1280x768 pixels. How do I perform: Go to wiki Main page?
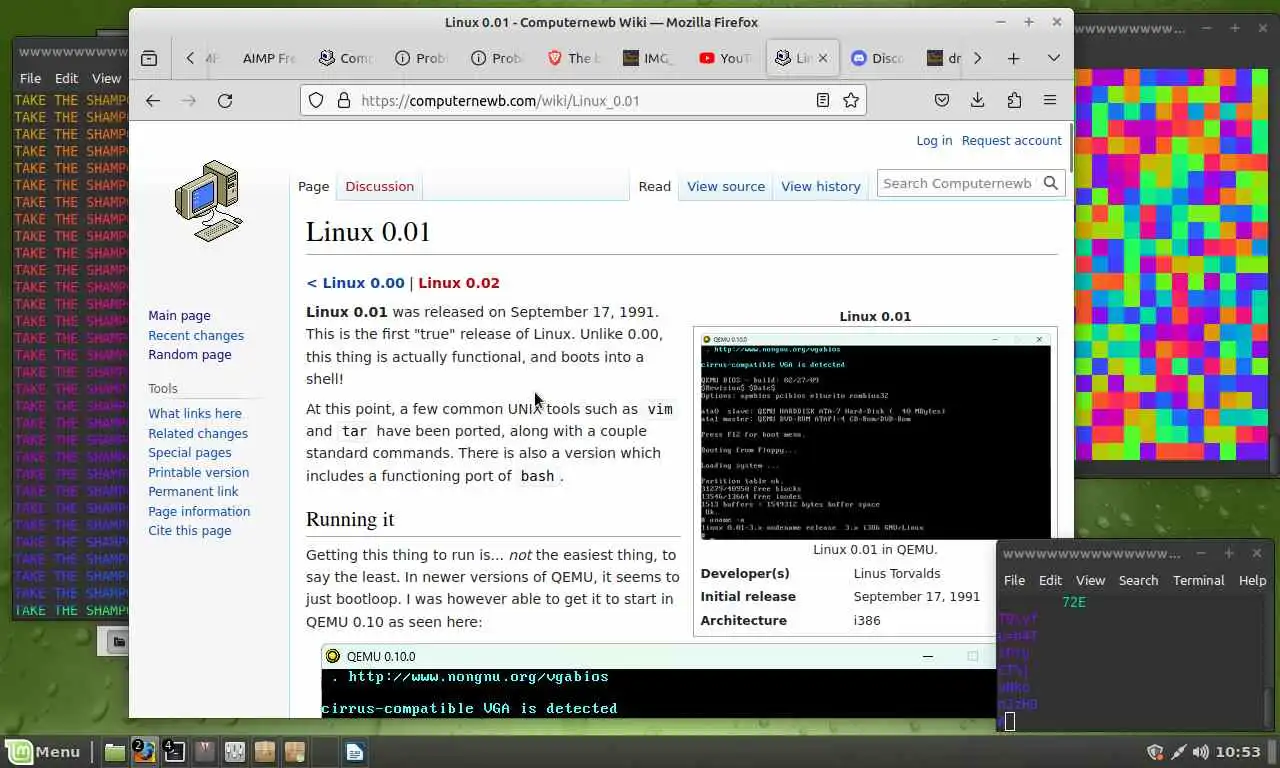pyautogui.click(x=179, y=315)
